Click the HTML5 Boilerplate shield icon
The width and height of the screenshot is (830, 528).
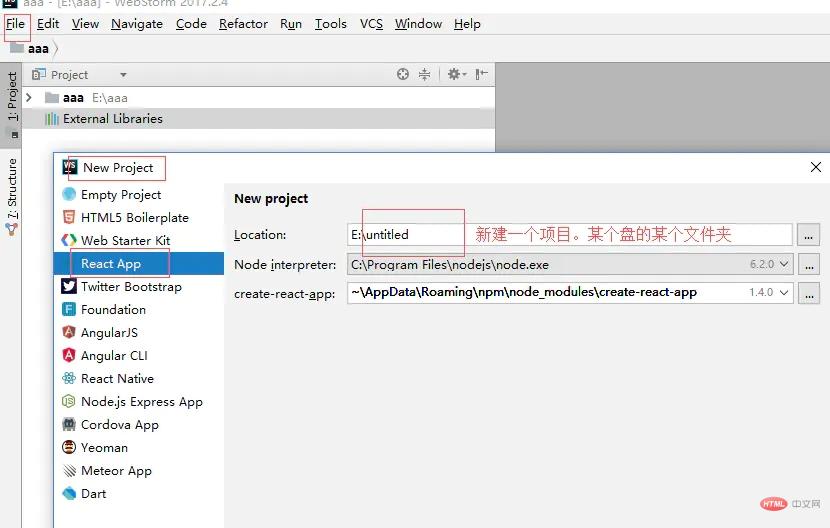[69, 217]
